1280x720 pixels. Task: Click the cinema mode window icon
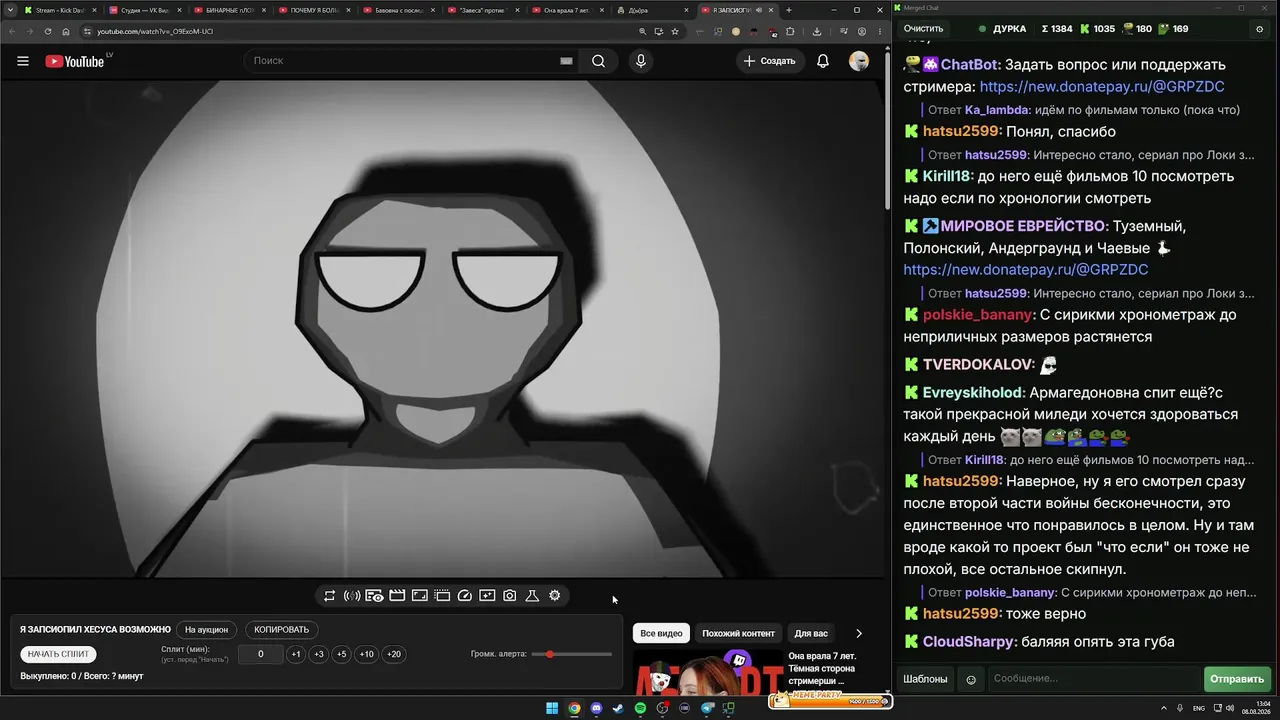442,596
